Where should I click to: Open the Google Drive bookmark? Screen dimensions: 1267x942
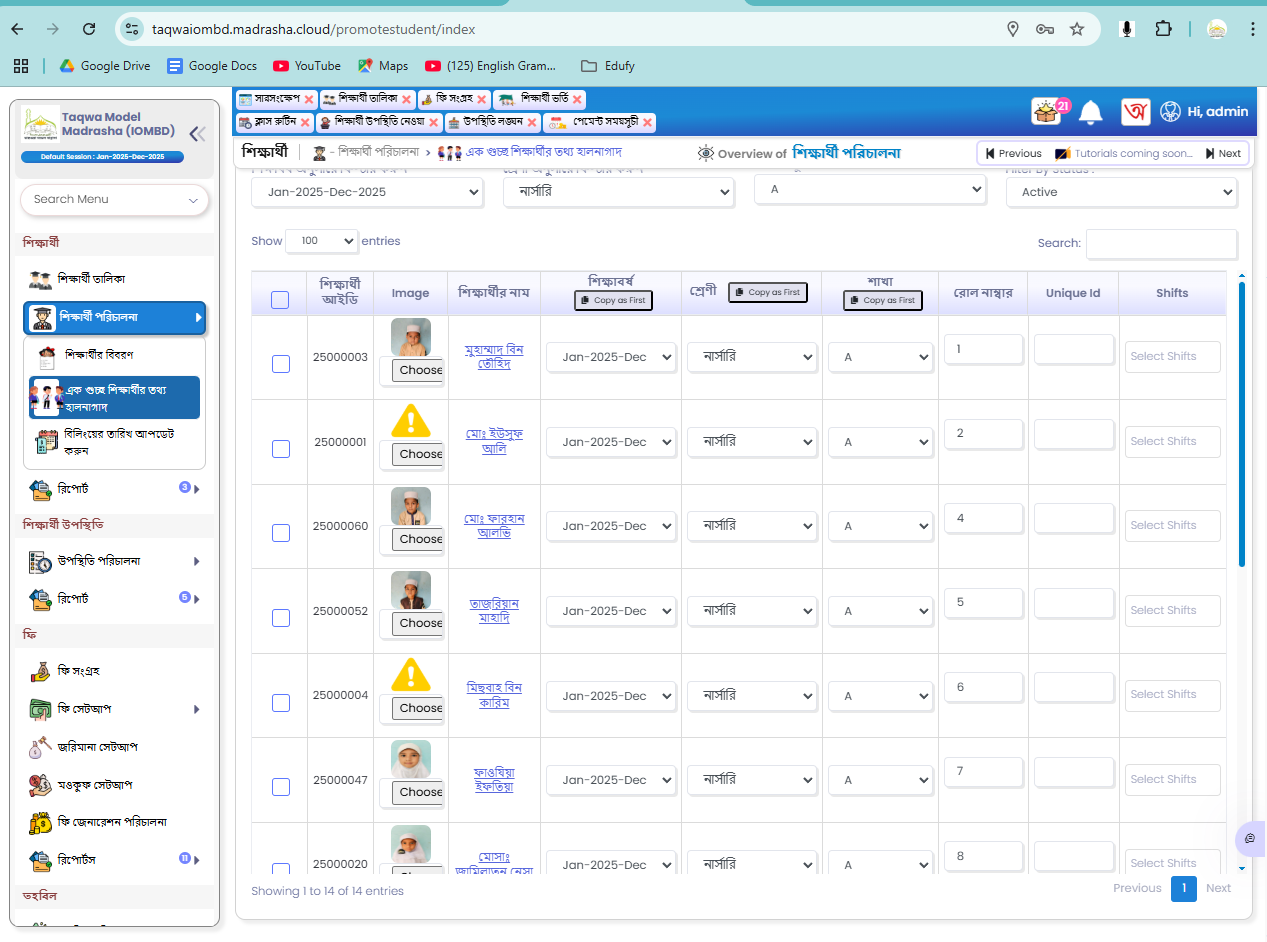(104, 66)
